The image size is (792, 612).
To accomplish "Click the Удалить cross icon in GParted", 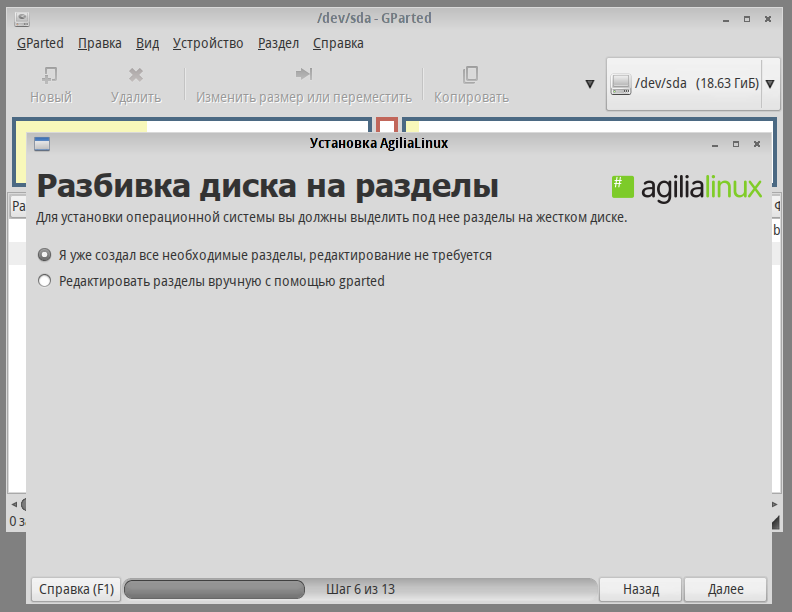I will 136,75.
